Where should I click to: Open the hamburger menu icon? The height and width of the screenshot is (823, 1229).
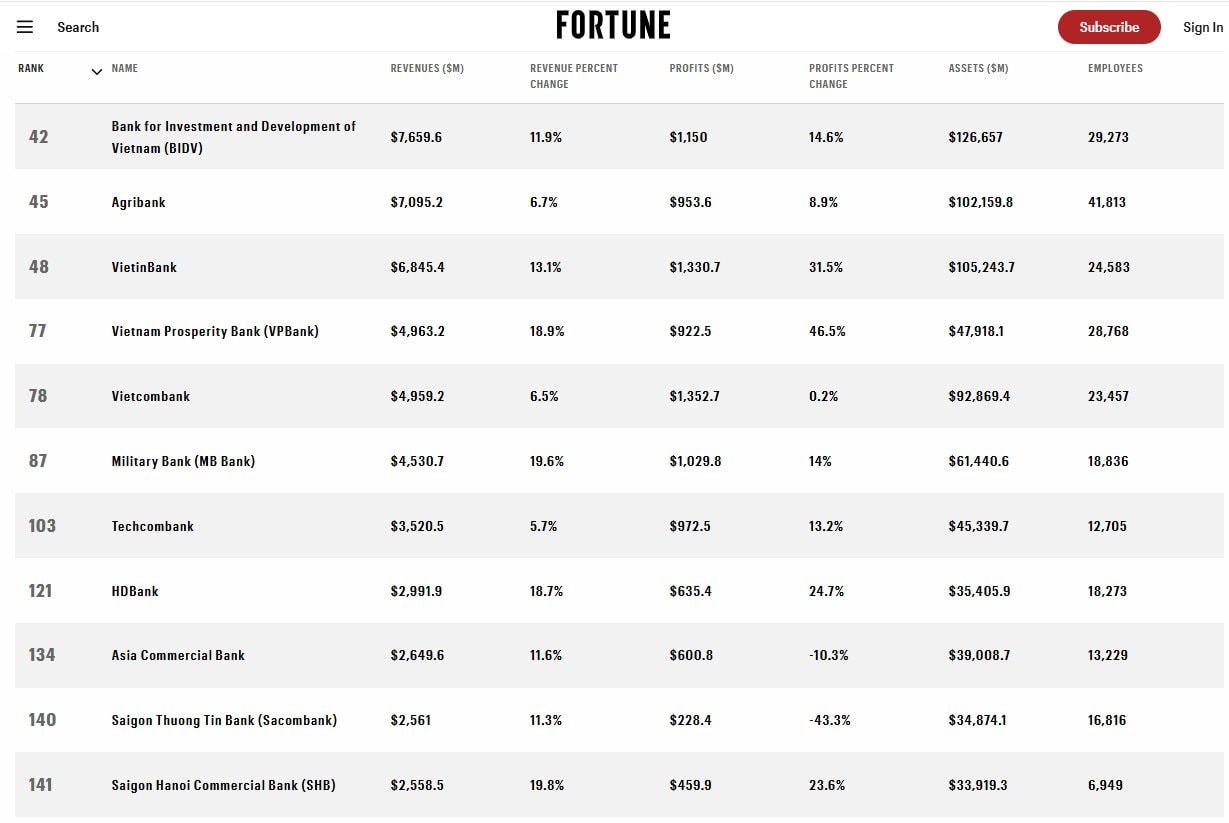point(25,27)
